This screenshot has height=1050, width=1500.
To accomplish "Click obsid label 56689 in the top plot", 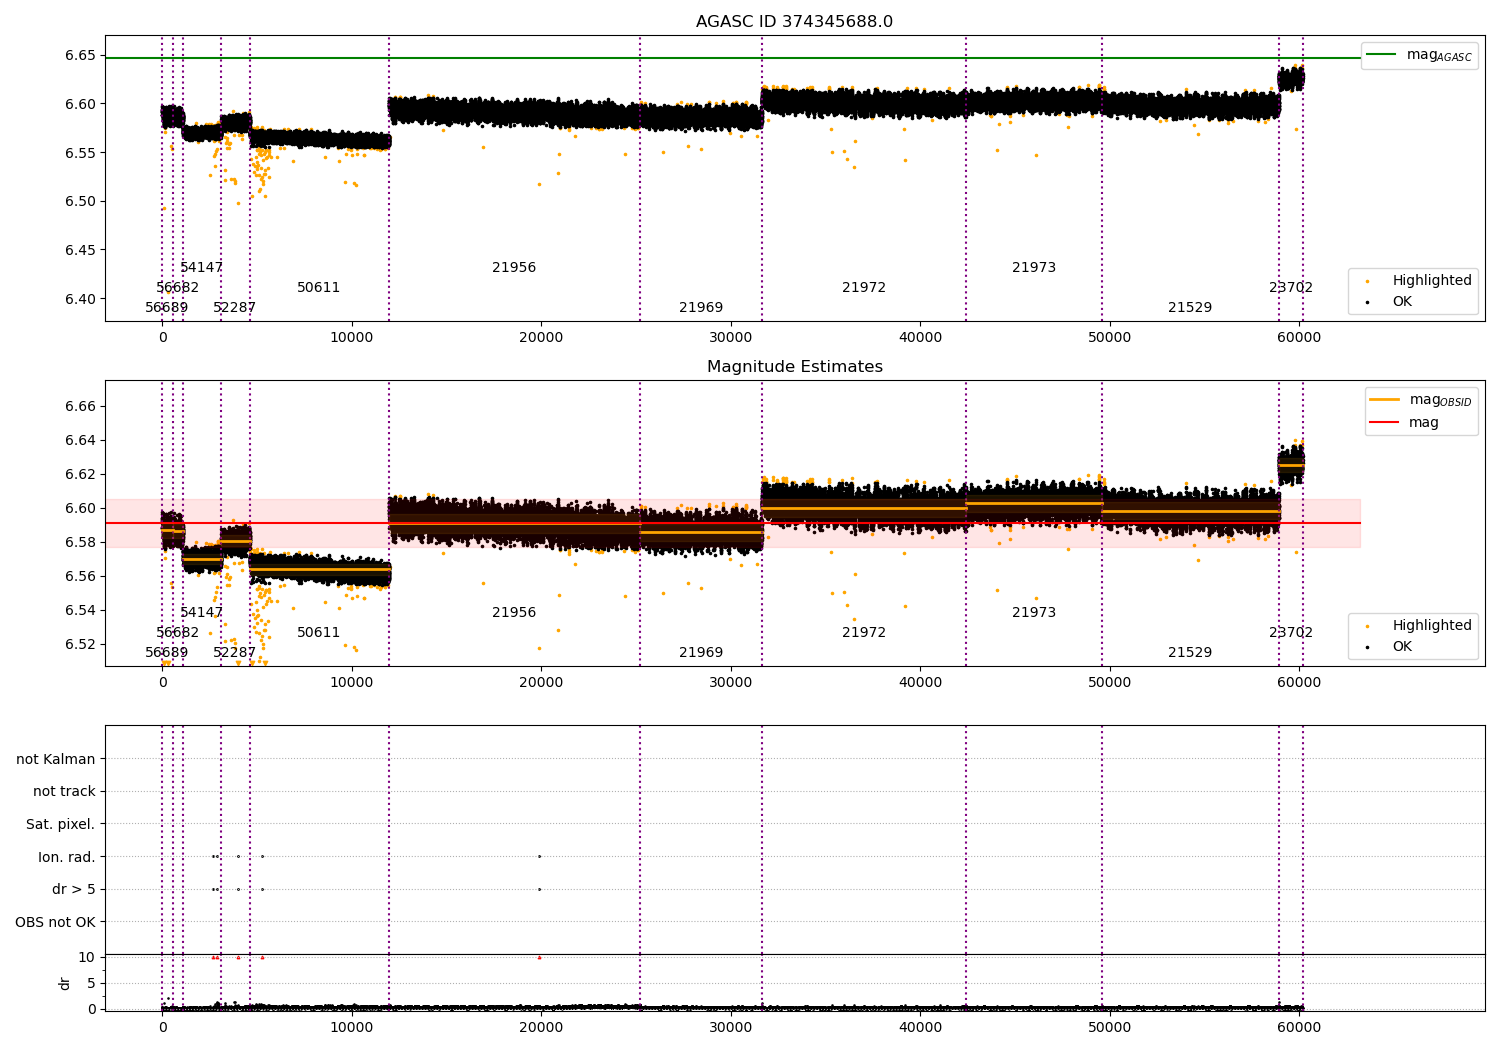I will click(x=167, y=308).
